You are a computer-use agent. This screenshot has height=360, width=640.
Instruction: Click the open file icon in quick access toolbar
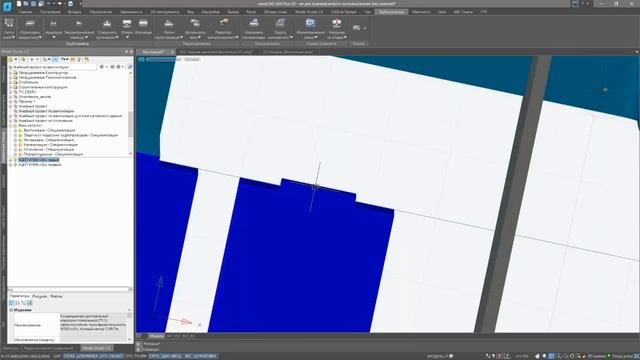click(x=26, y=3)
